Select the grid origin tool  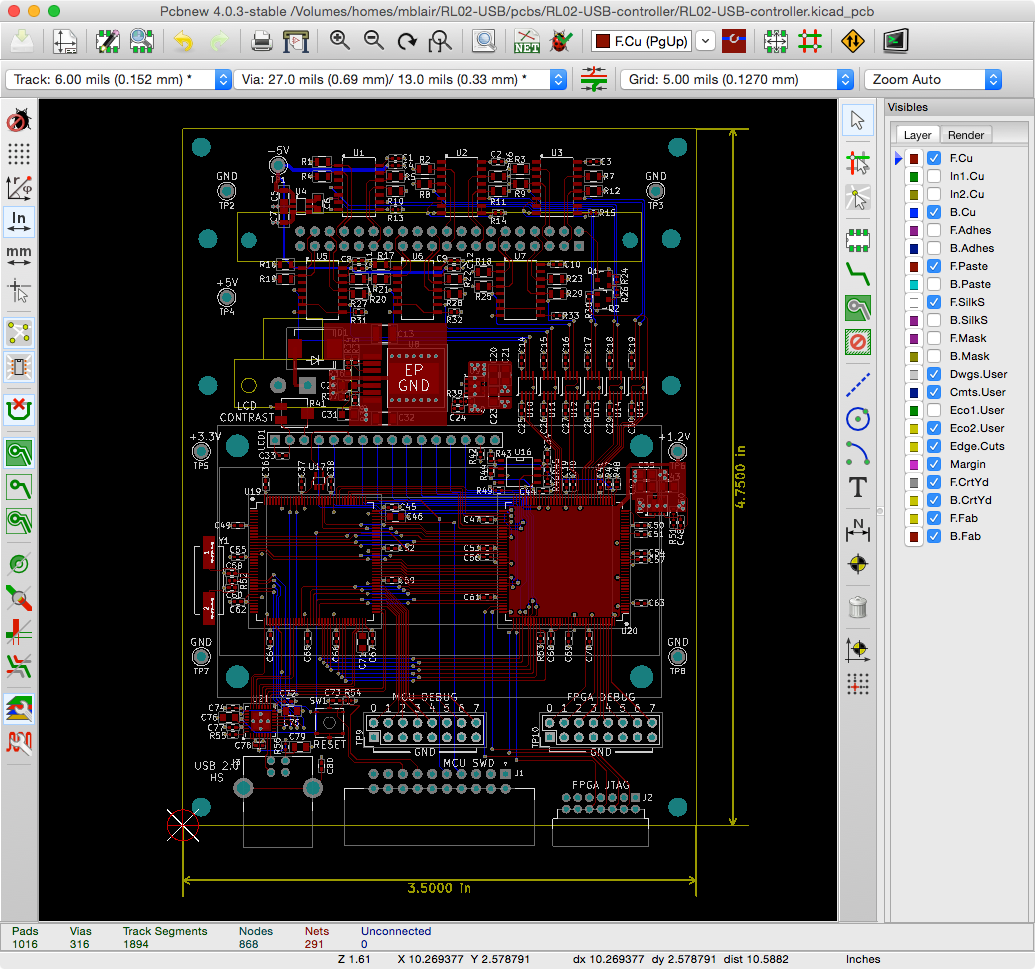pyautogui.click(x=857, y=684)
